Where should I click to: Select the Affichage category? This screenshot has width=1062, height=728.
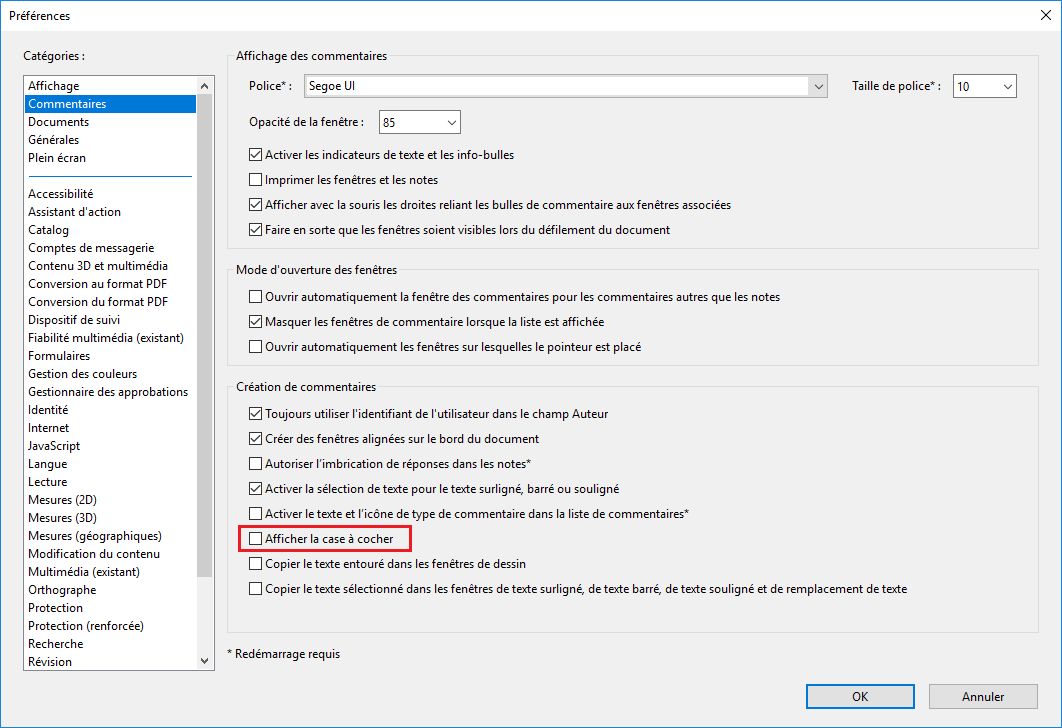click(x=110, y=86)
